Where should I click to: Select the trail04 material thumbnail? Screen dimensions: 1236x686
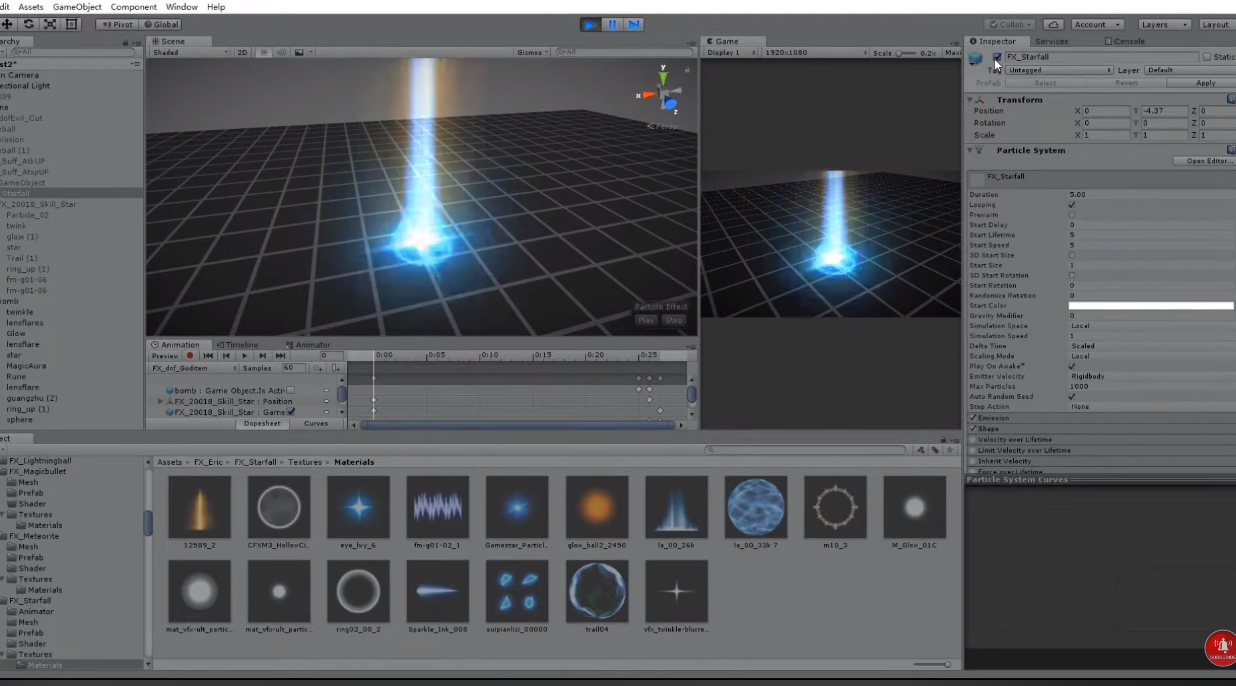tap(596, 592)
